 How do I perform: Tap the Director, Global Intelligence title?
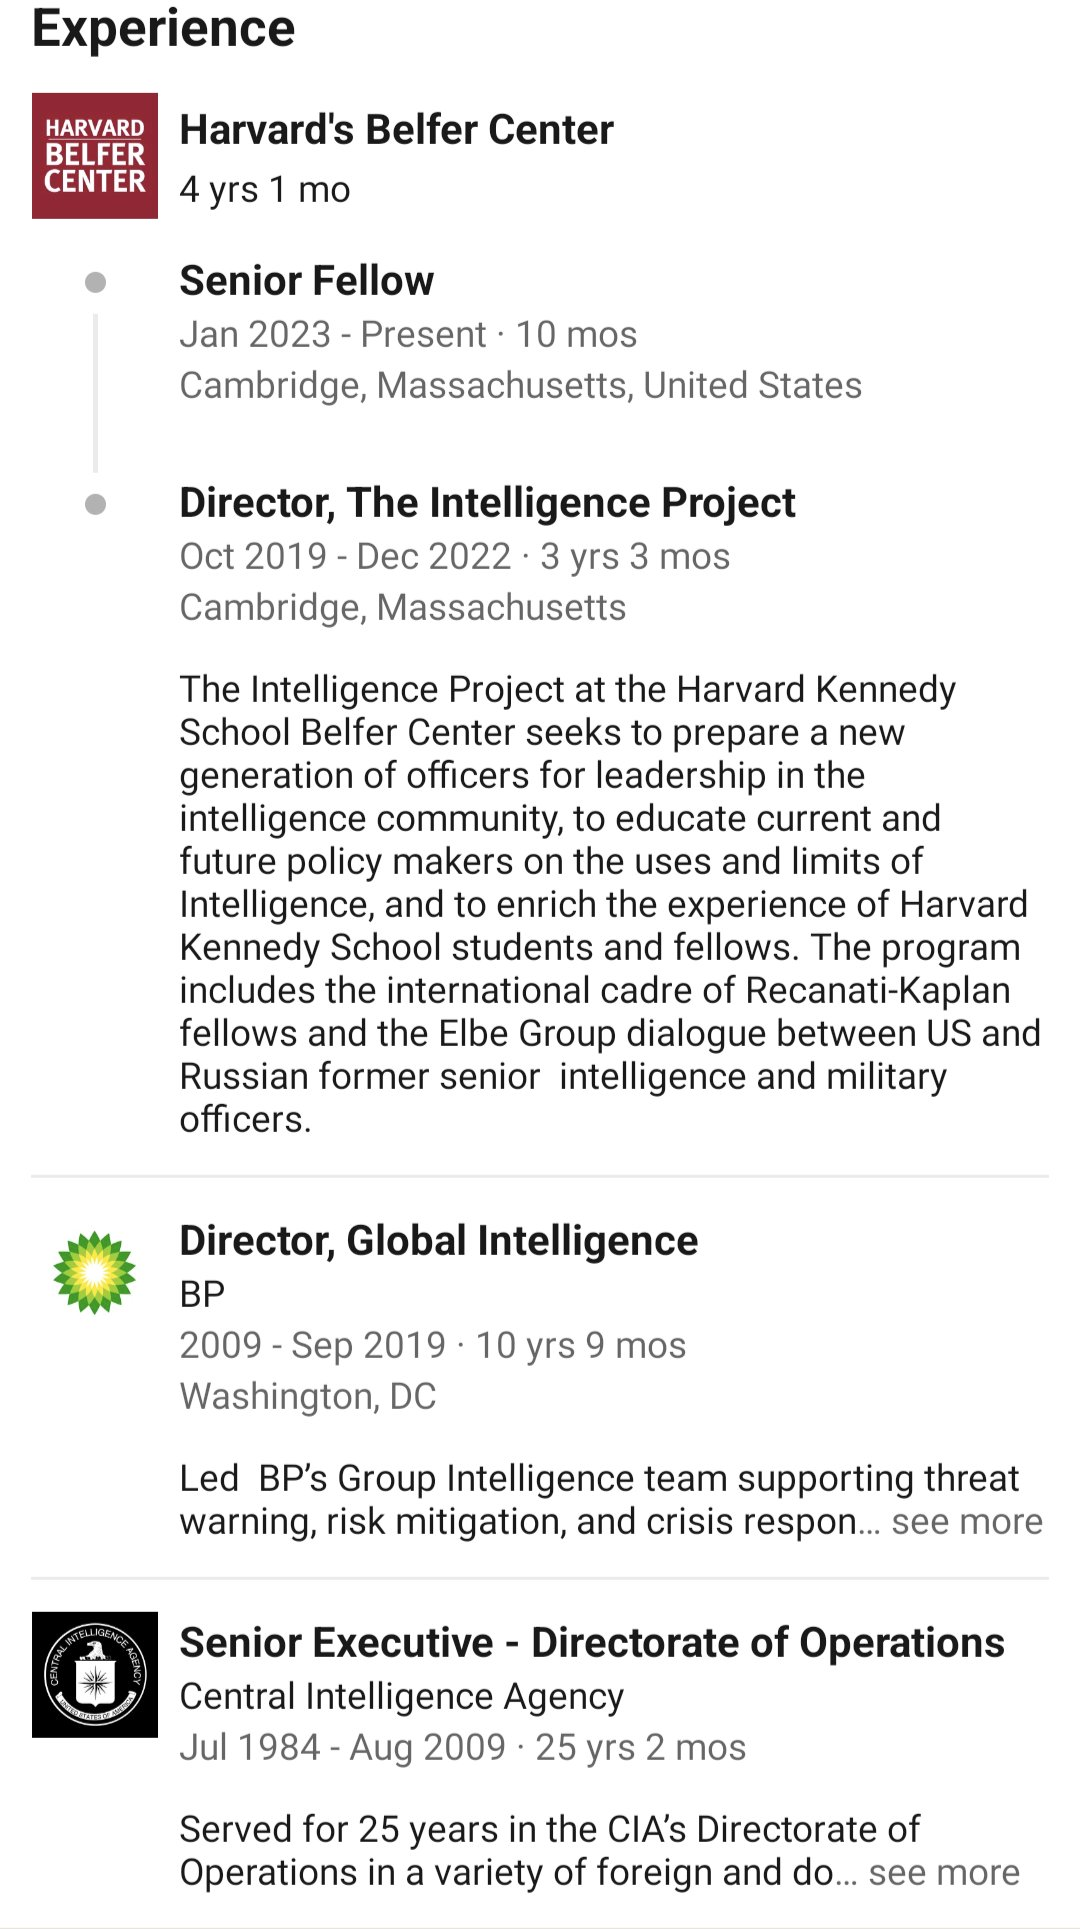tap(438, 1241)
